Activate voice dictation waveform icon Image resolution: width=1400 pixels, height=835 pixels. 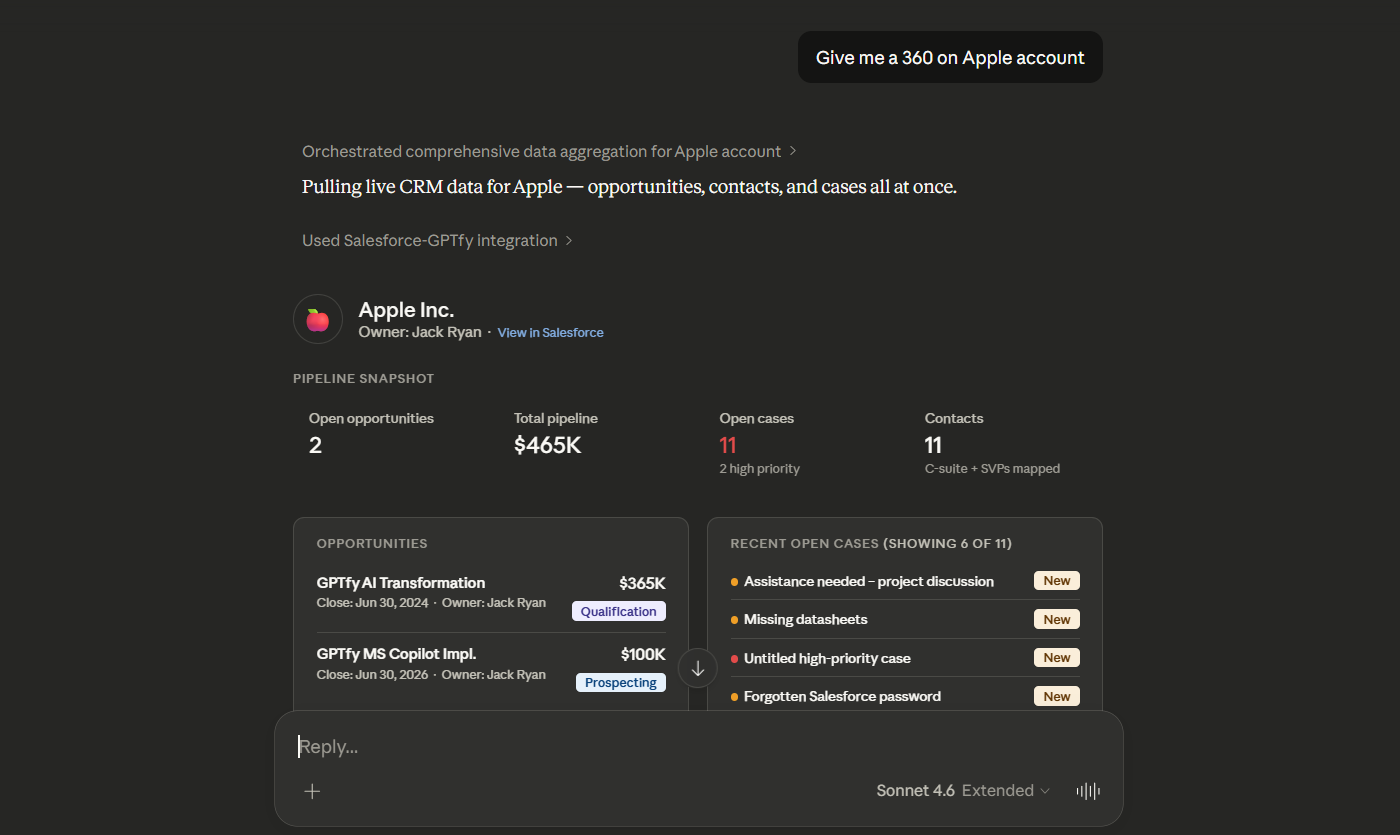point(1087,791)
